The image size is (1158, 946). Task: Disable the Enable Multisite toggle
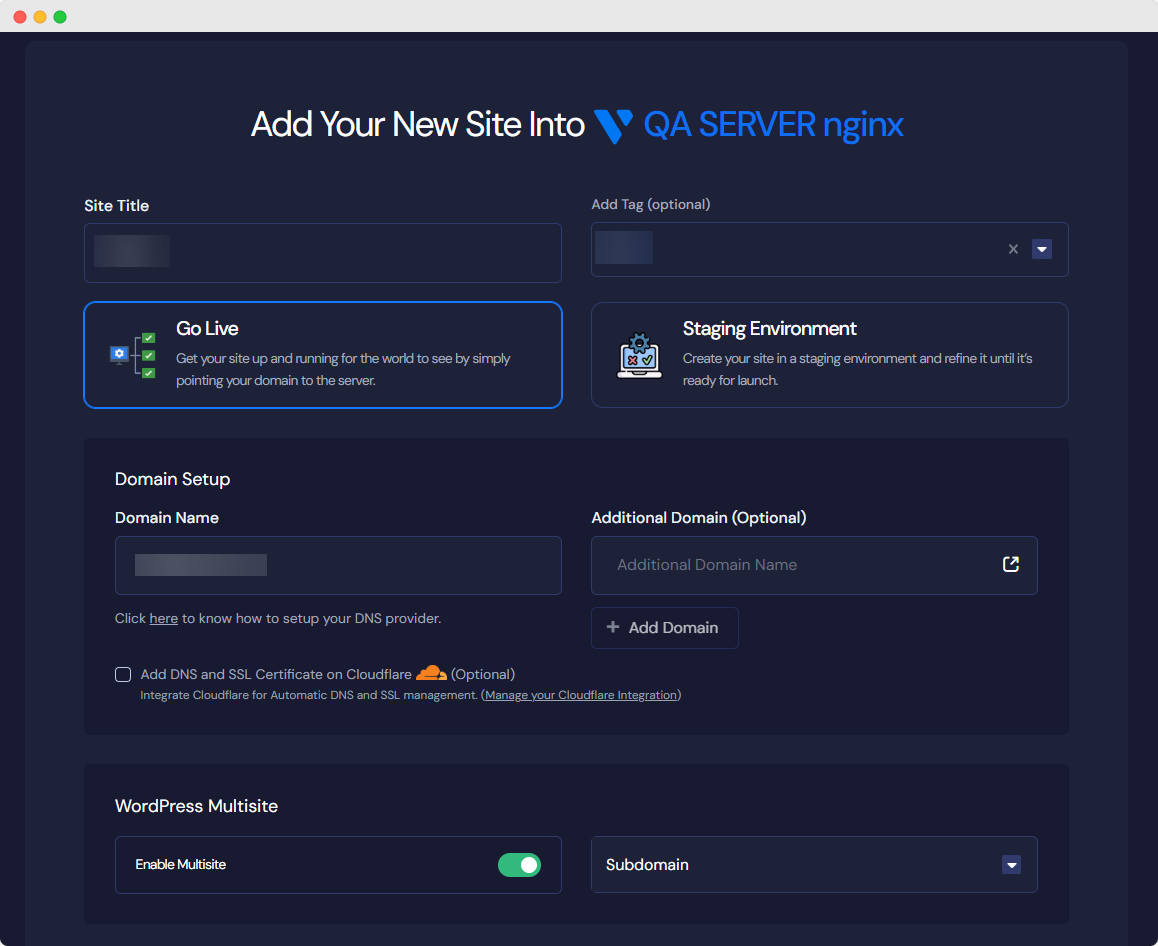coord(519,864)
